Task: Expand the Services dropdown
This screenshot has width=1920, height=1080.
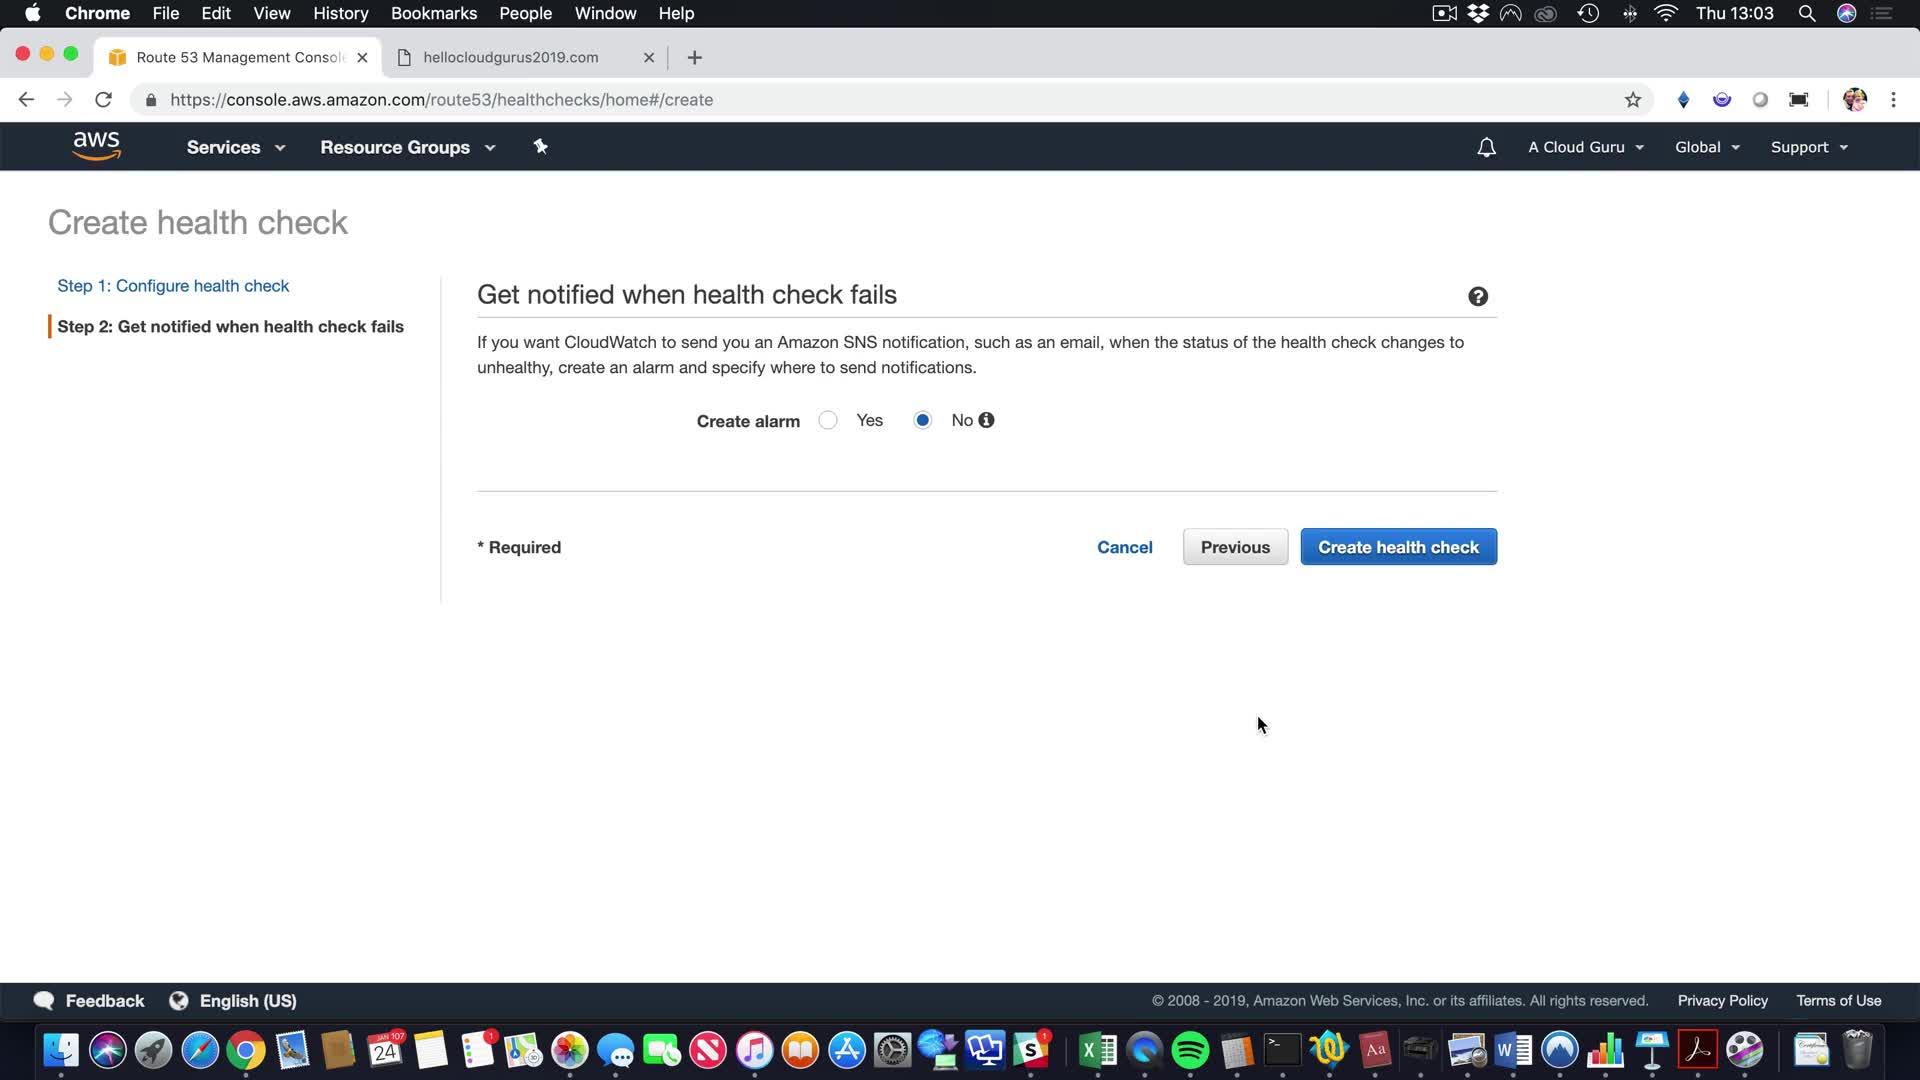Action: (x=235, y=147)
